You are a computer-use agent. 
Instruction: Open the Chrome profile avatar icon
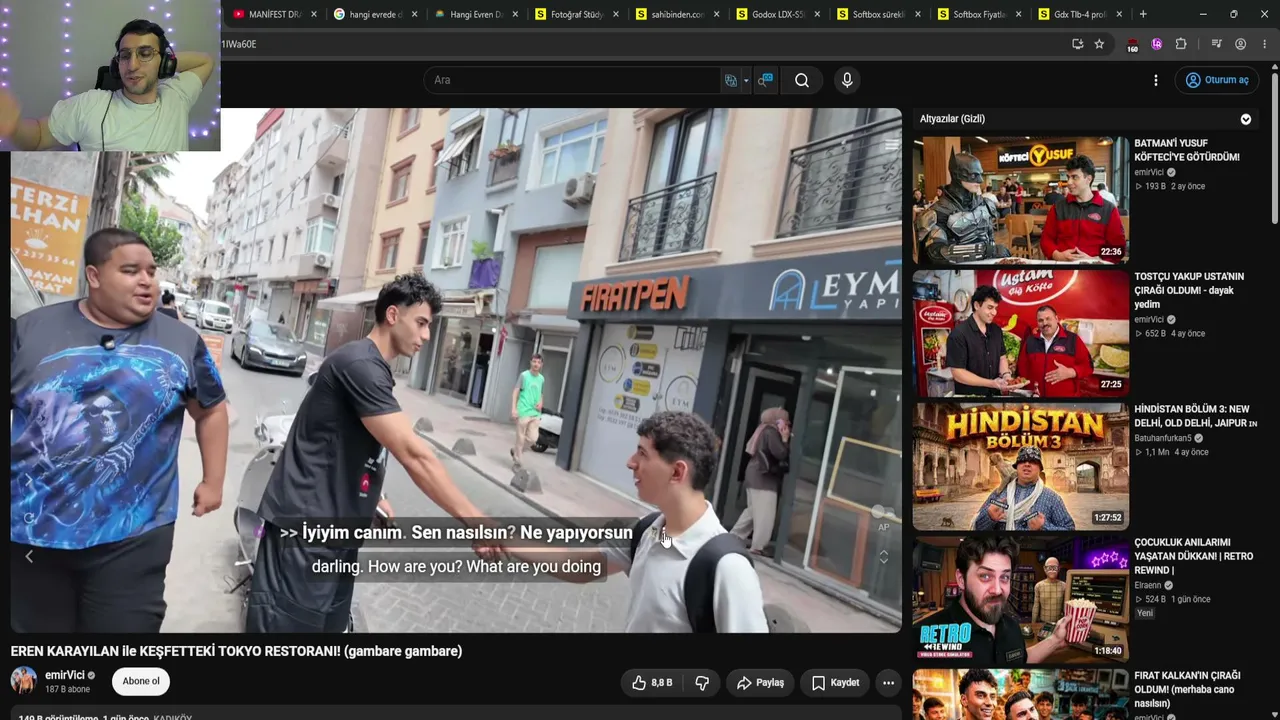pos(1241,44)
